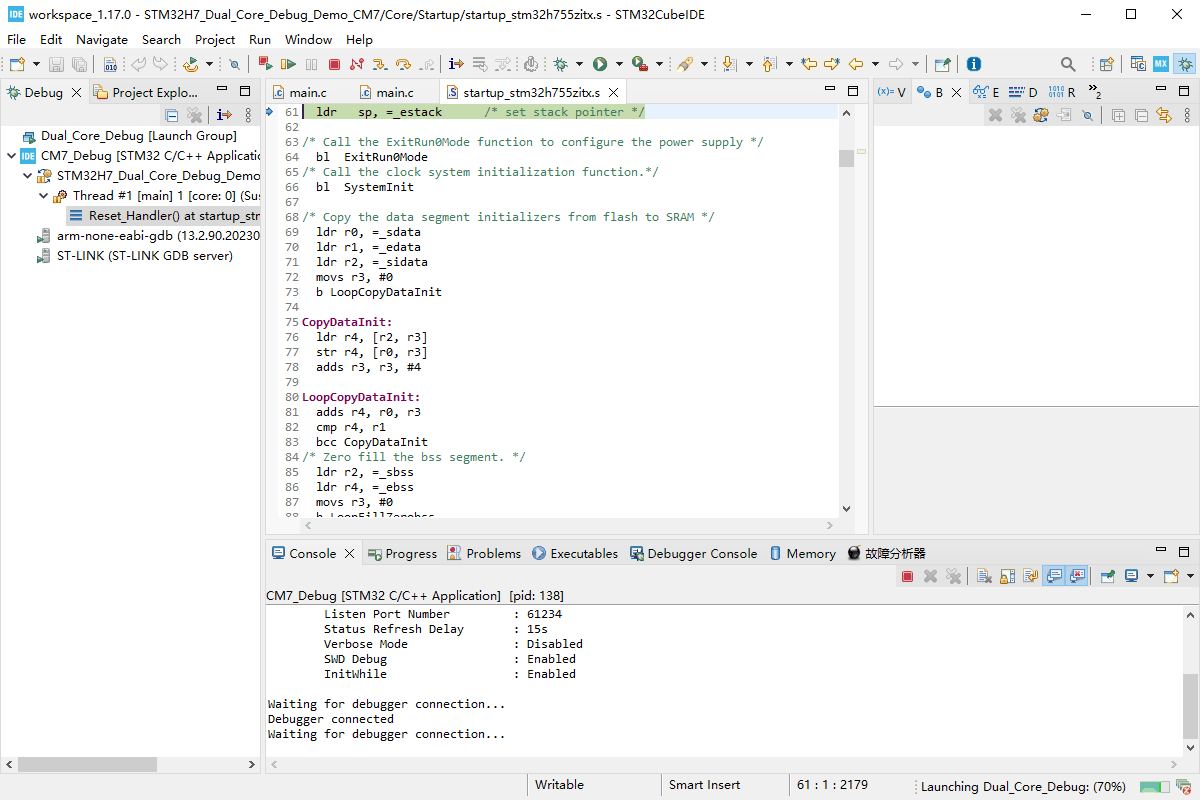Open the Navigate menu
This screenshot has height=800, width=1200.
tap(102, 40)
